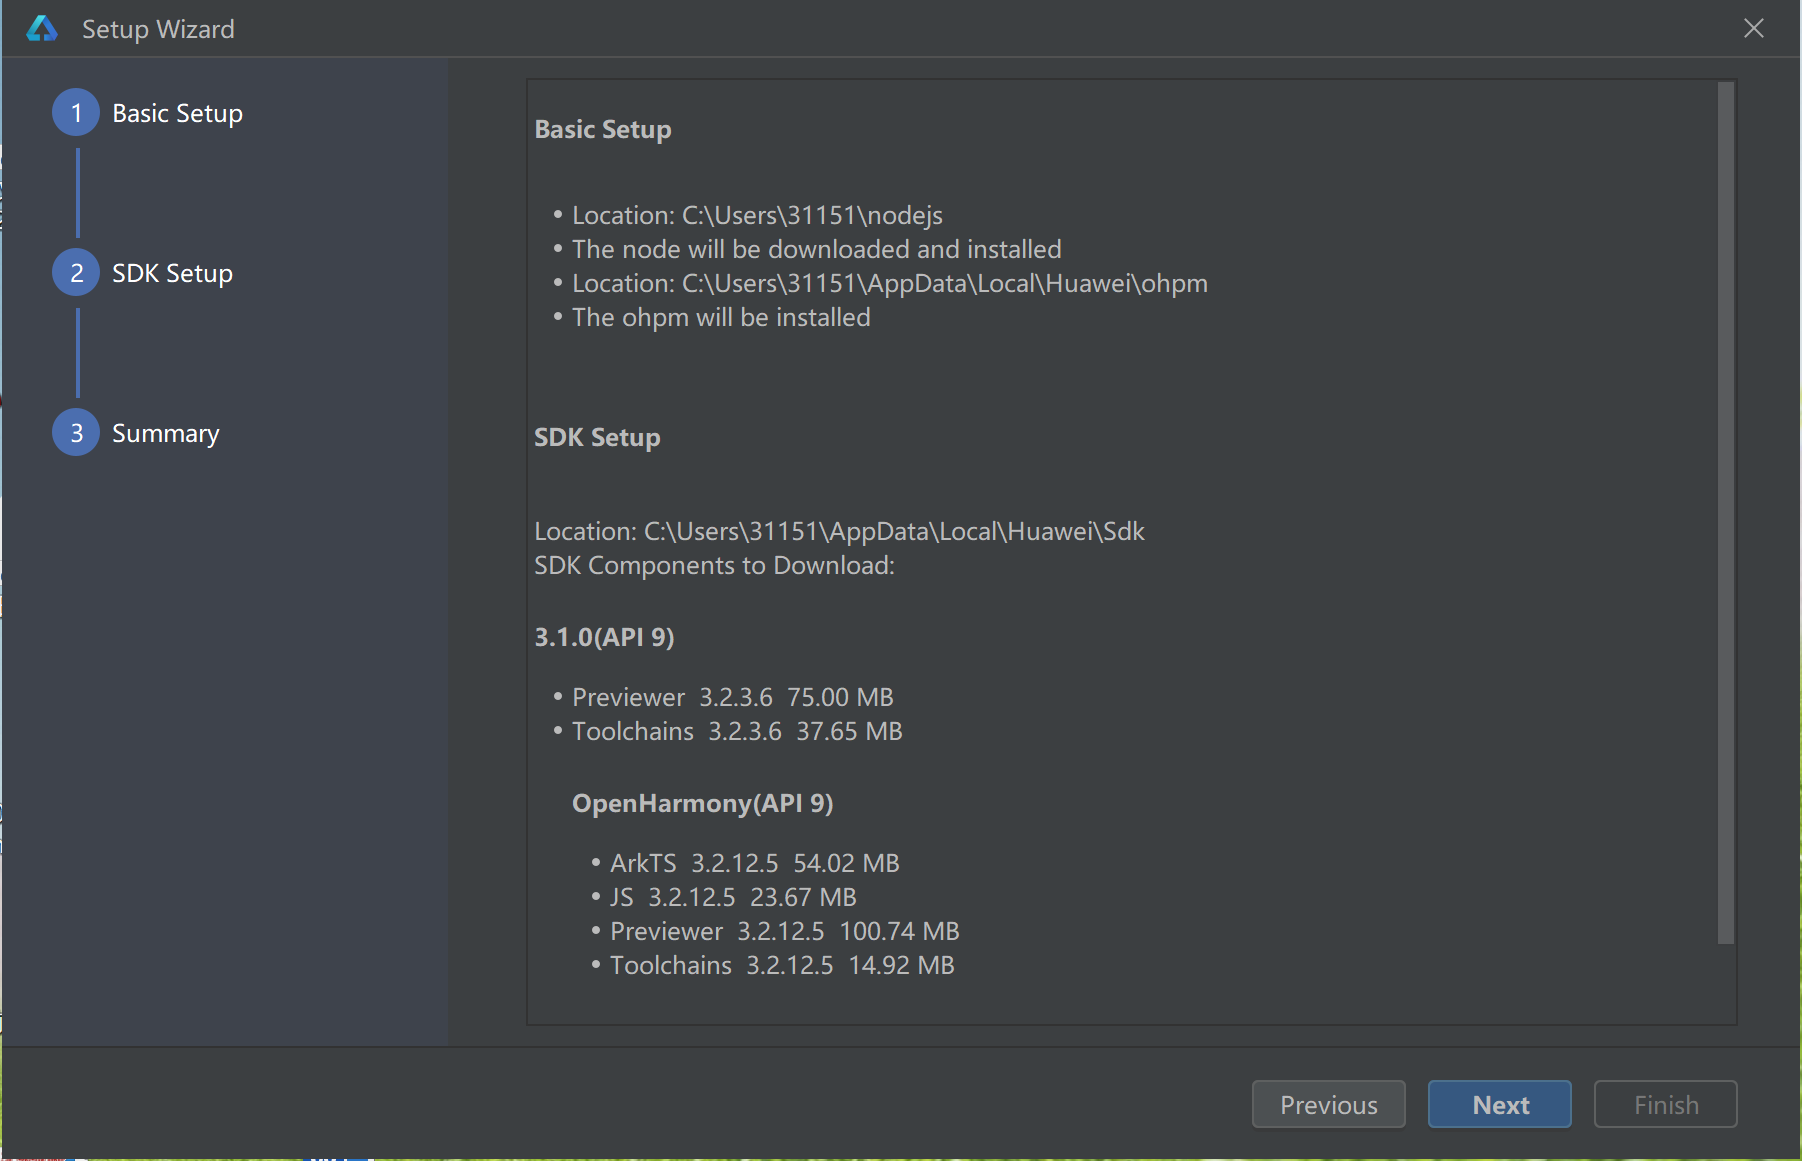Screen dimensions: 1802x1161
Task: Click 'The ohpm will be installed' line
Action: pyautogui.click(x=721, y=317)
